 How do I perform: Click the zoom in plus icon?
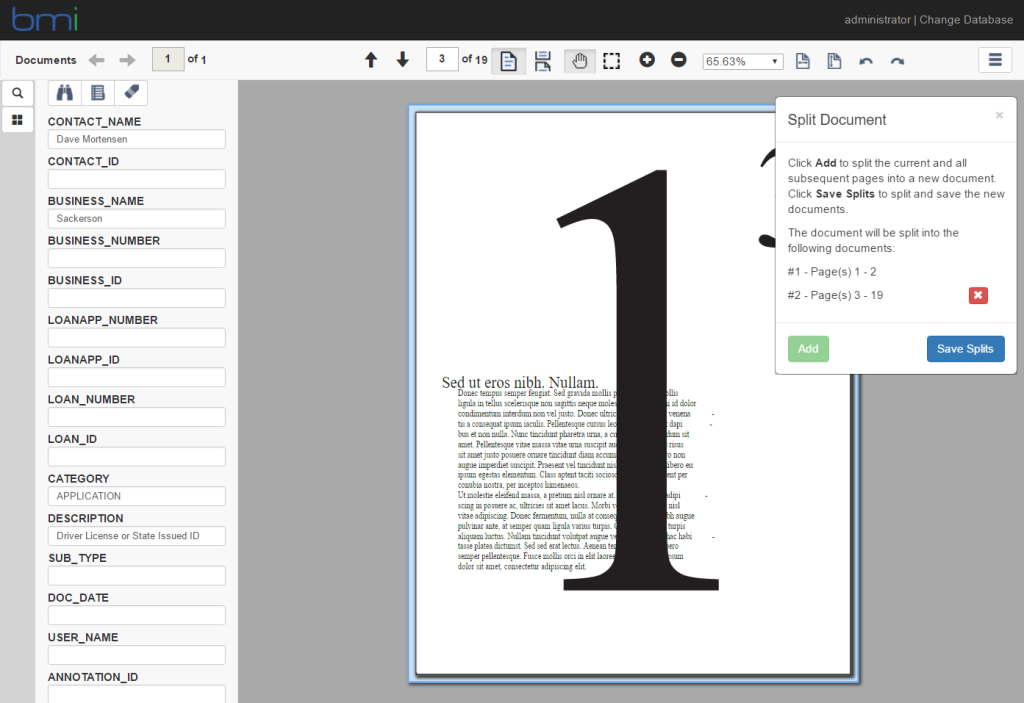(x=647, y=60)
